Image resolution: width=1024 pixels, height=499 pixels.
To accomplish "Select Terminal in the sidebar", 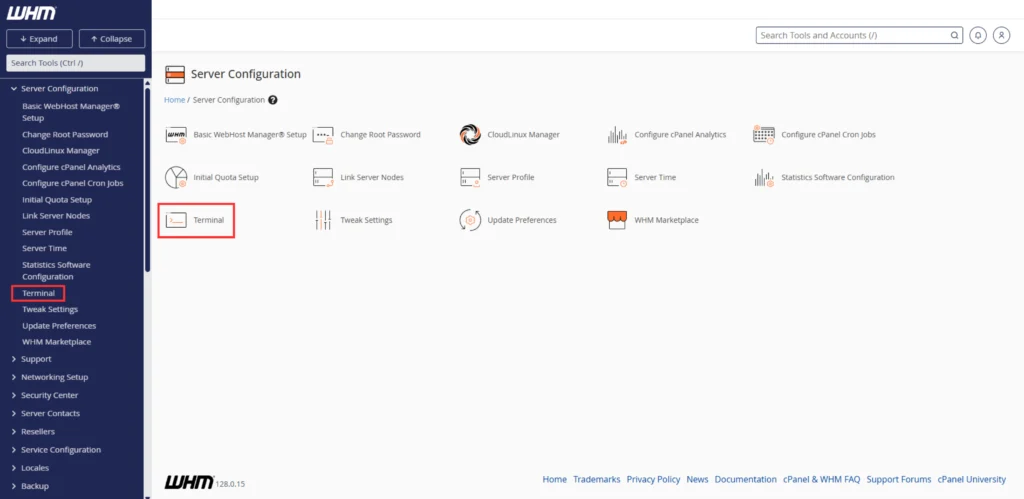I will [39, 293].
